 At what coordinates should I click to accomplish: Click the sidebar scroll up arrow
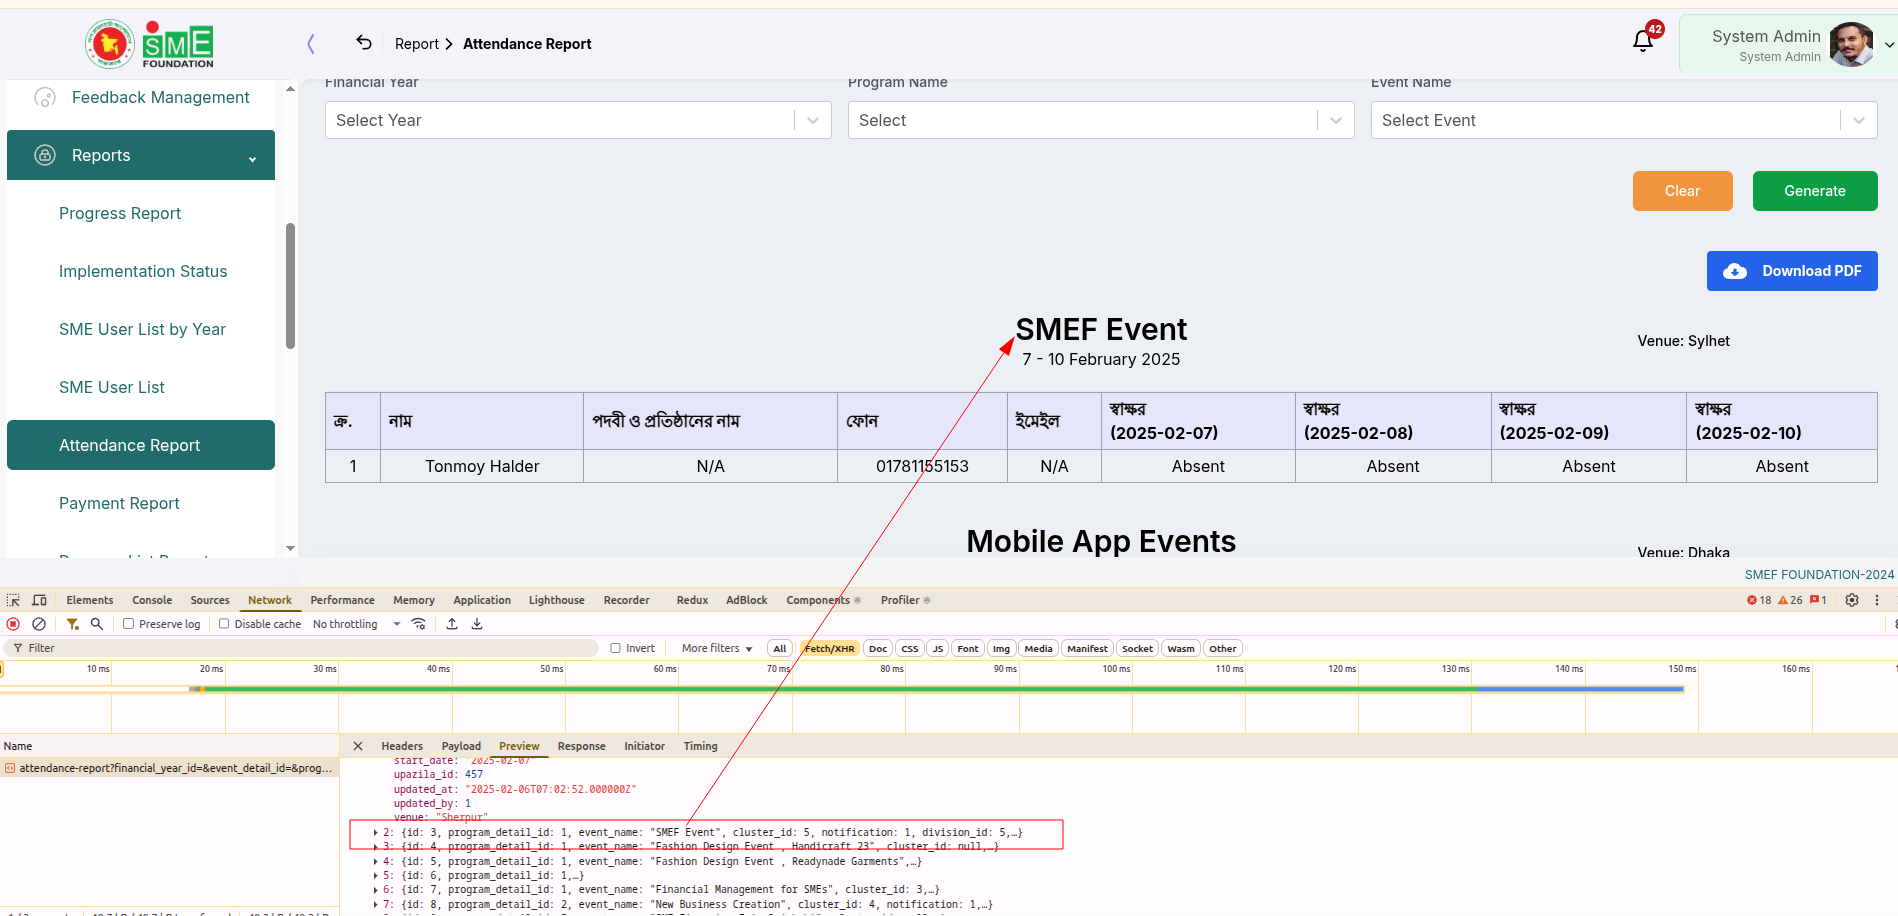click(290, 89)
